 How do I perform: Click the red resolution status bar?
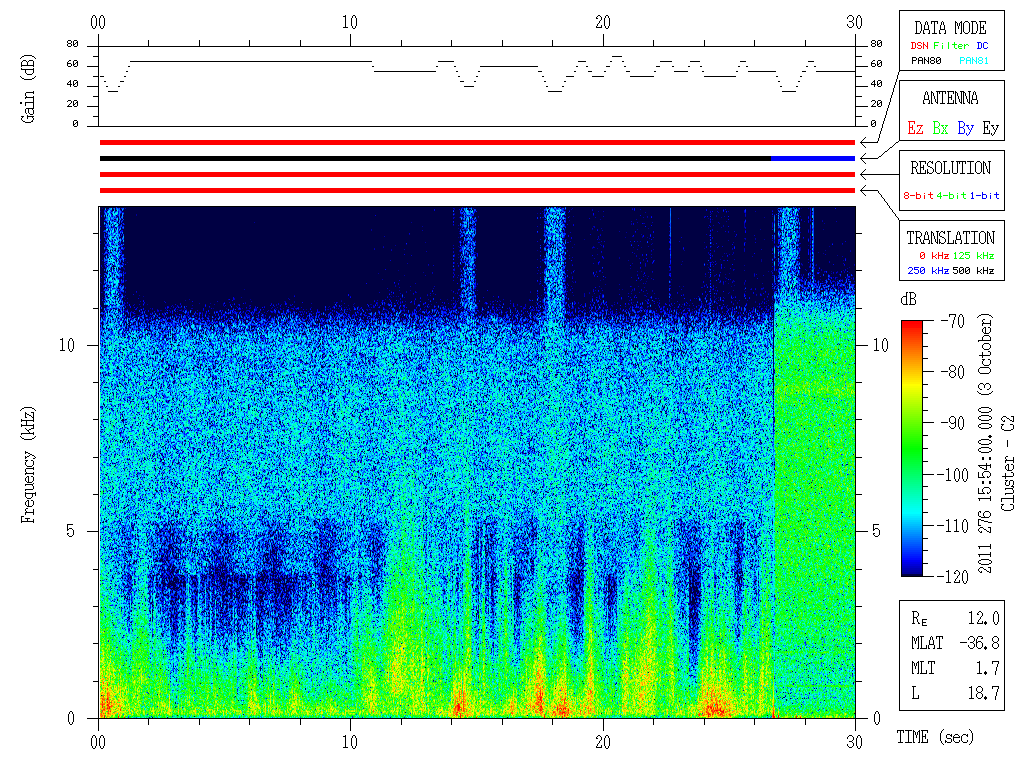[x=477, y=174]
